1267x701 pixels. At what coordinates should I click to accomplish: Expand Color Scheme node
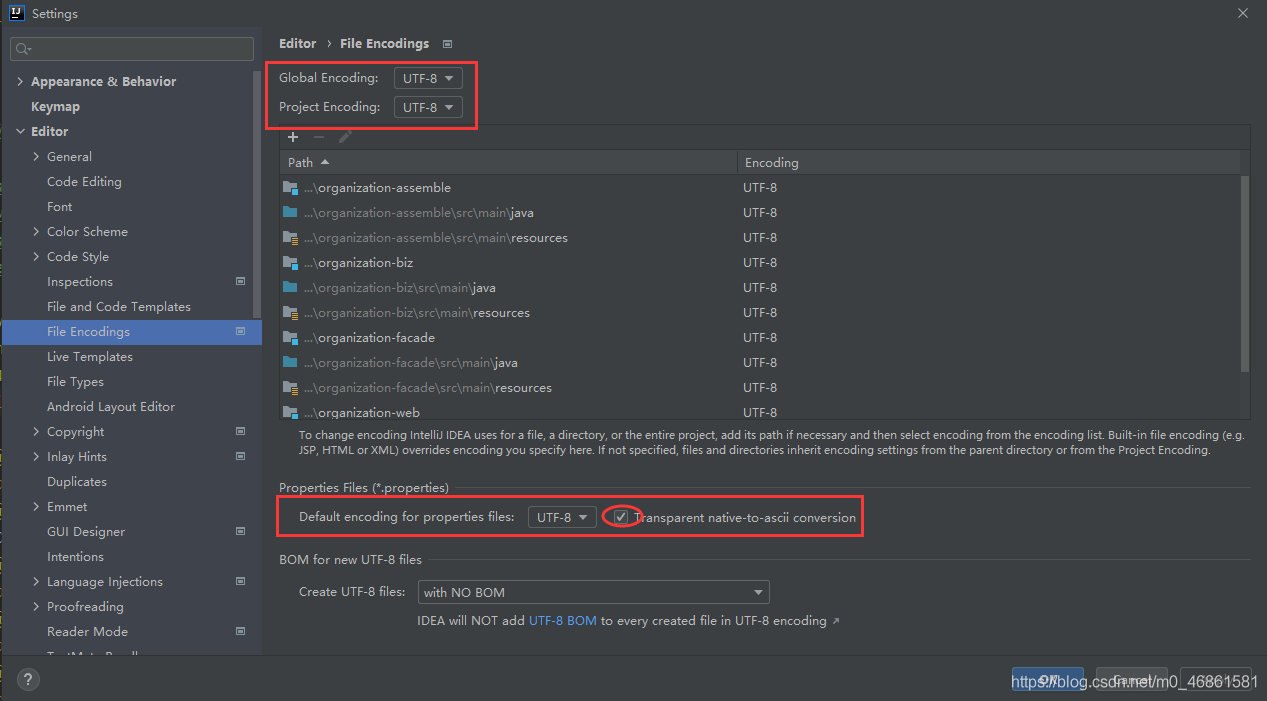(36, 232)
